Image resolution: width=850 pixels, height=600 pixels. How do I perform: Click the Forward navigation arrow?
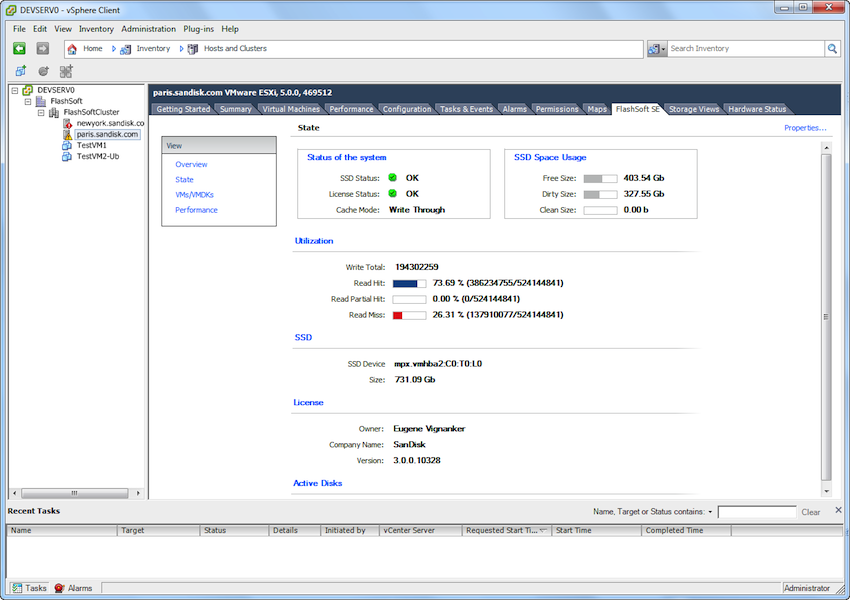click(42, 49)
